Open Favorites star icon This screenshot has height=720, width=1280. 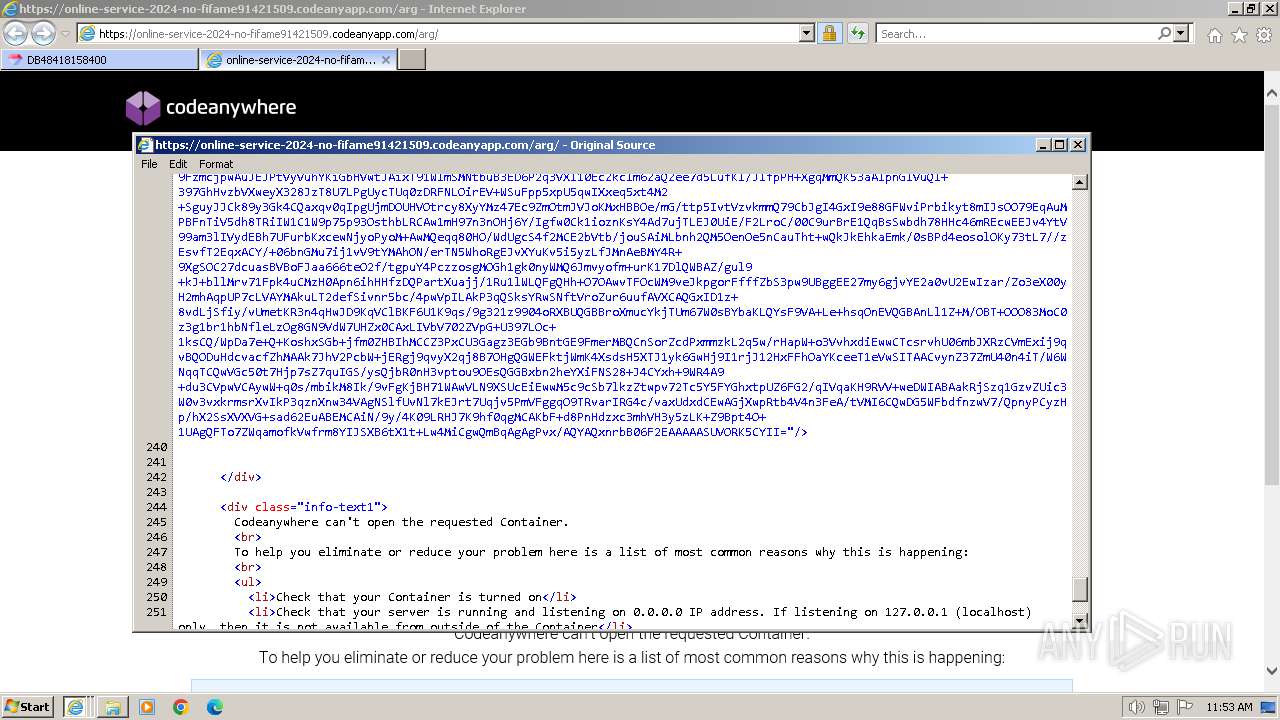tap(1239, 35)
